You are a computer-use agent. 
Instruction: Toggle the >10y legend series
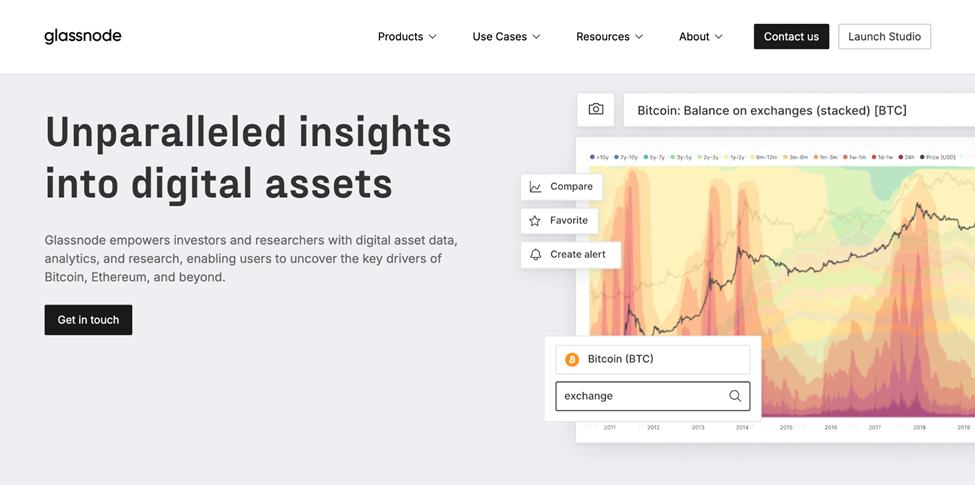click(600, 157)
